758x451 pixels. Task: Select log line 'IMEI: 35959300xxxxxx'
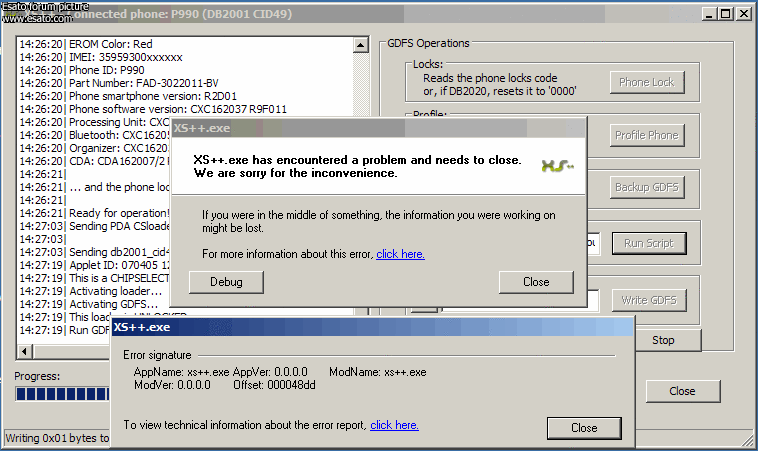126,57
